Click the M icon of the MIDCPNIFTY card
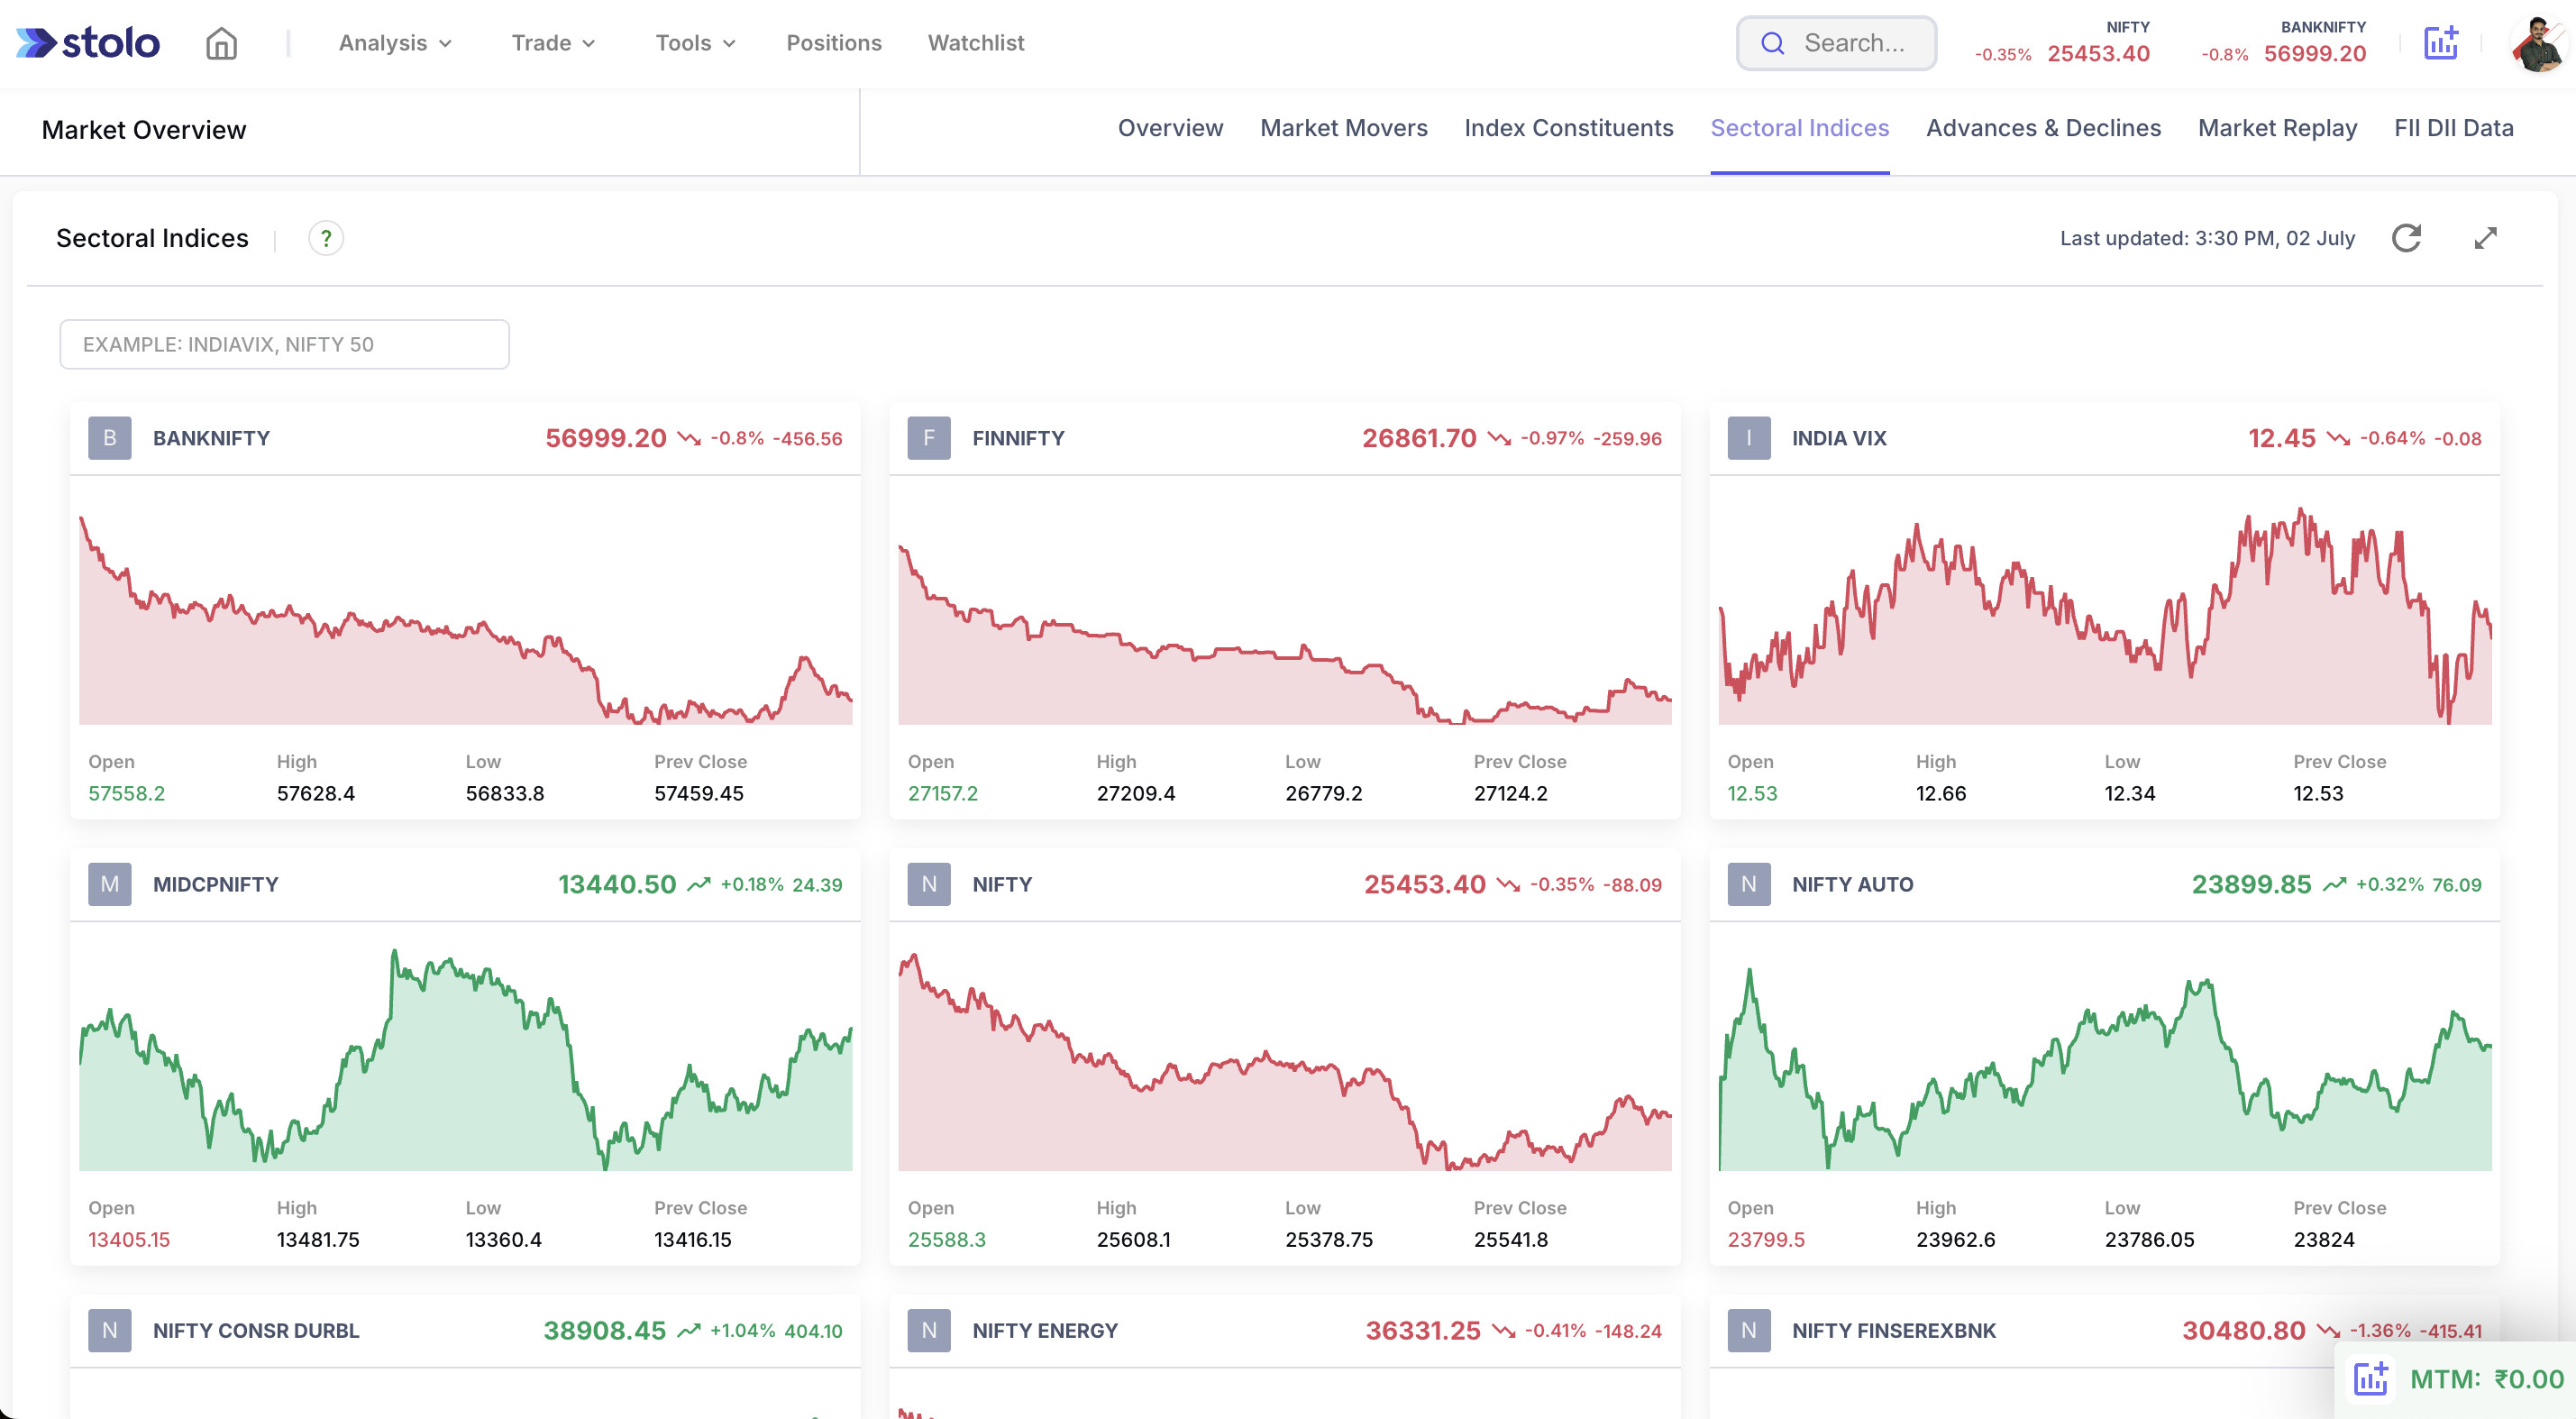Viewport: 2576px width, 1419px height. 110,884
